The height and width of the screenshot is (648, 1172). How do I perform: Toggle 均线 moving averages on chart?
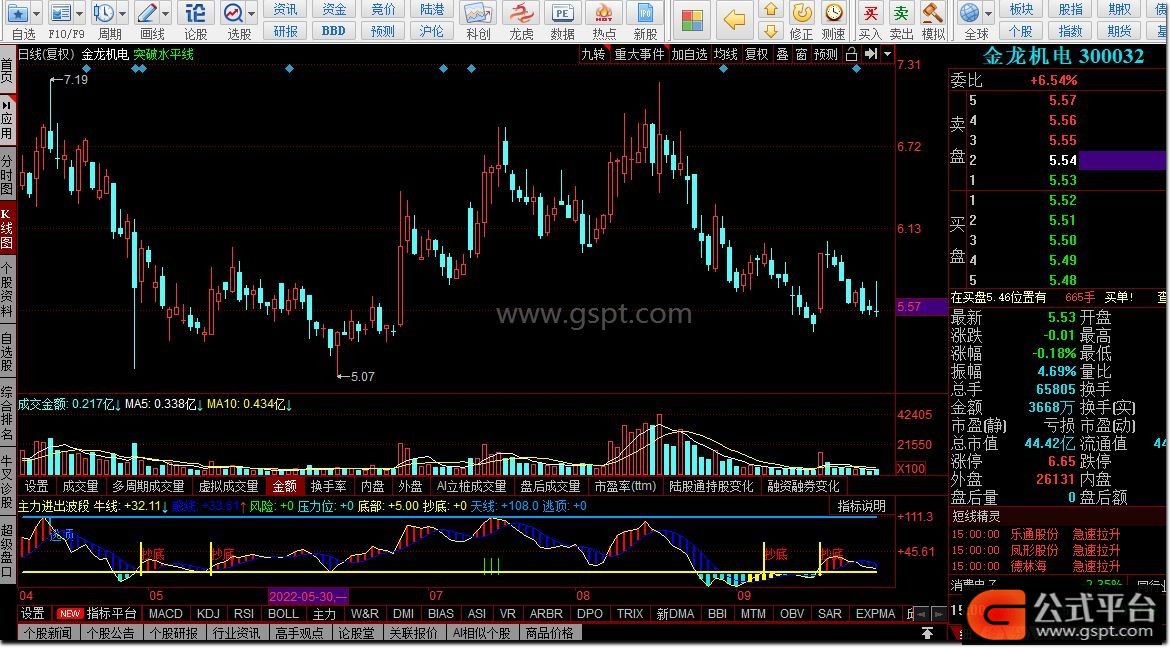[x=726, y=55]
